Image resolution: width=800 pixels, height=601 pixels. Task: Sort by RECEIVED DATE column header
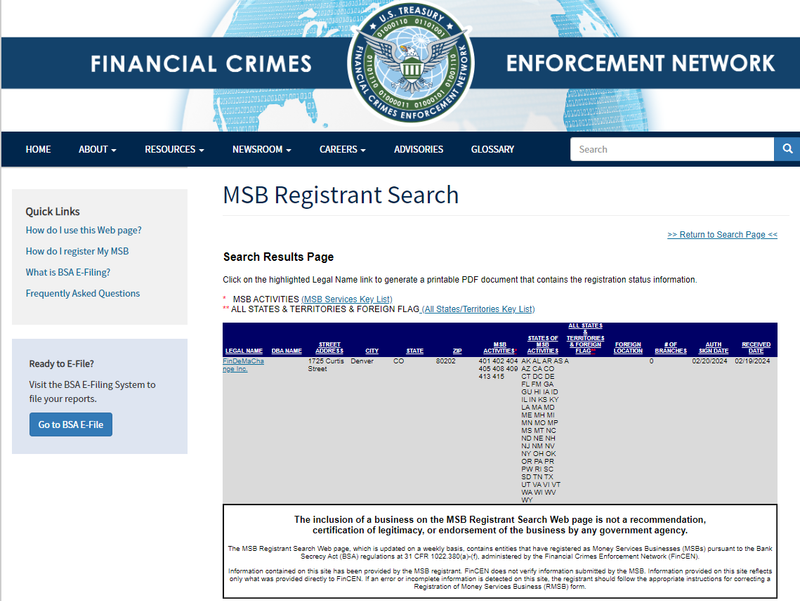(756, 348)
